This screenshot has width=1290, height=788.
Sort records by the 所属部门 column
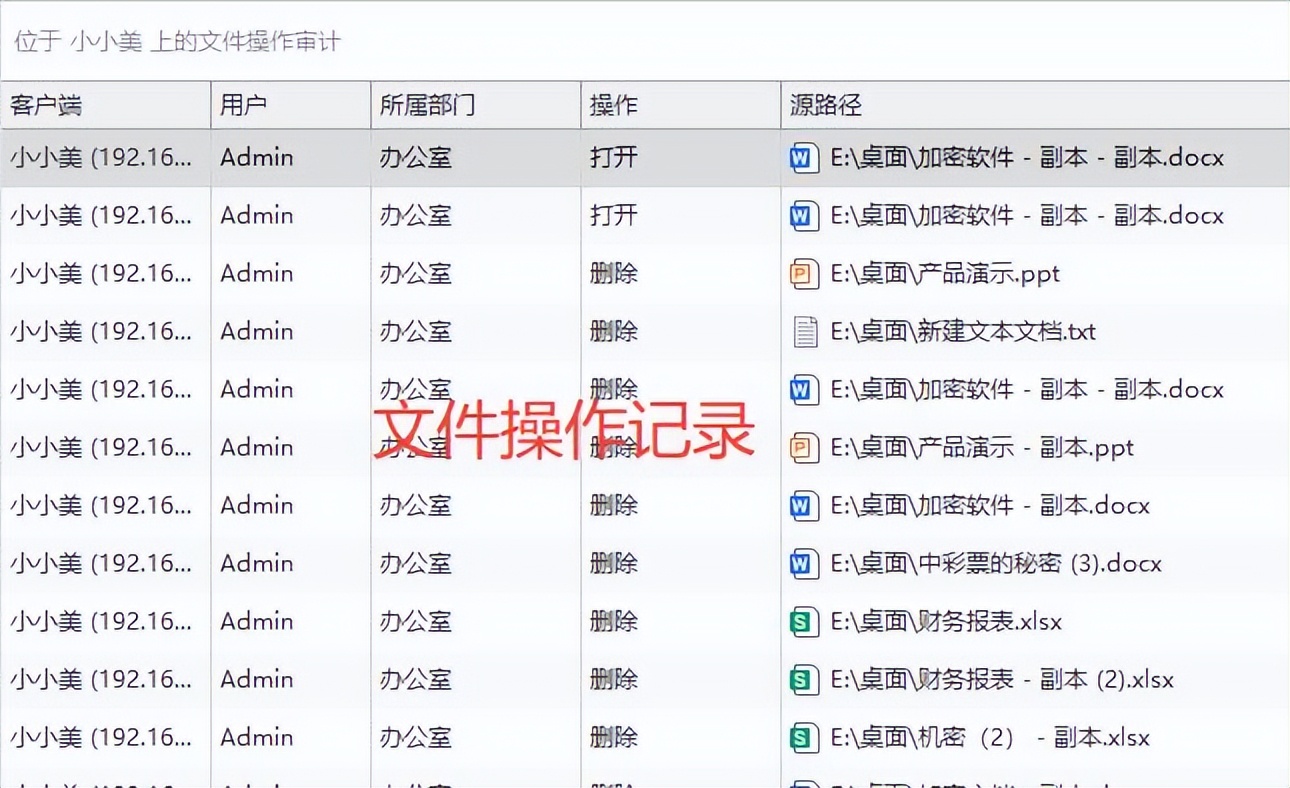tap(420, 105)
